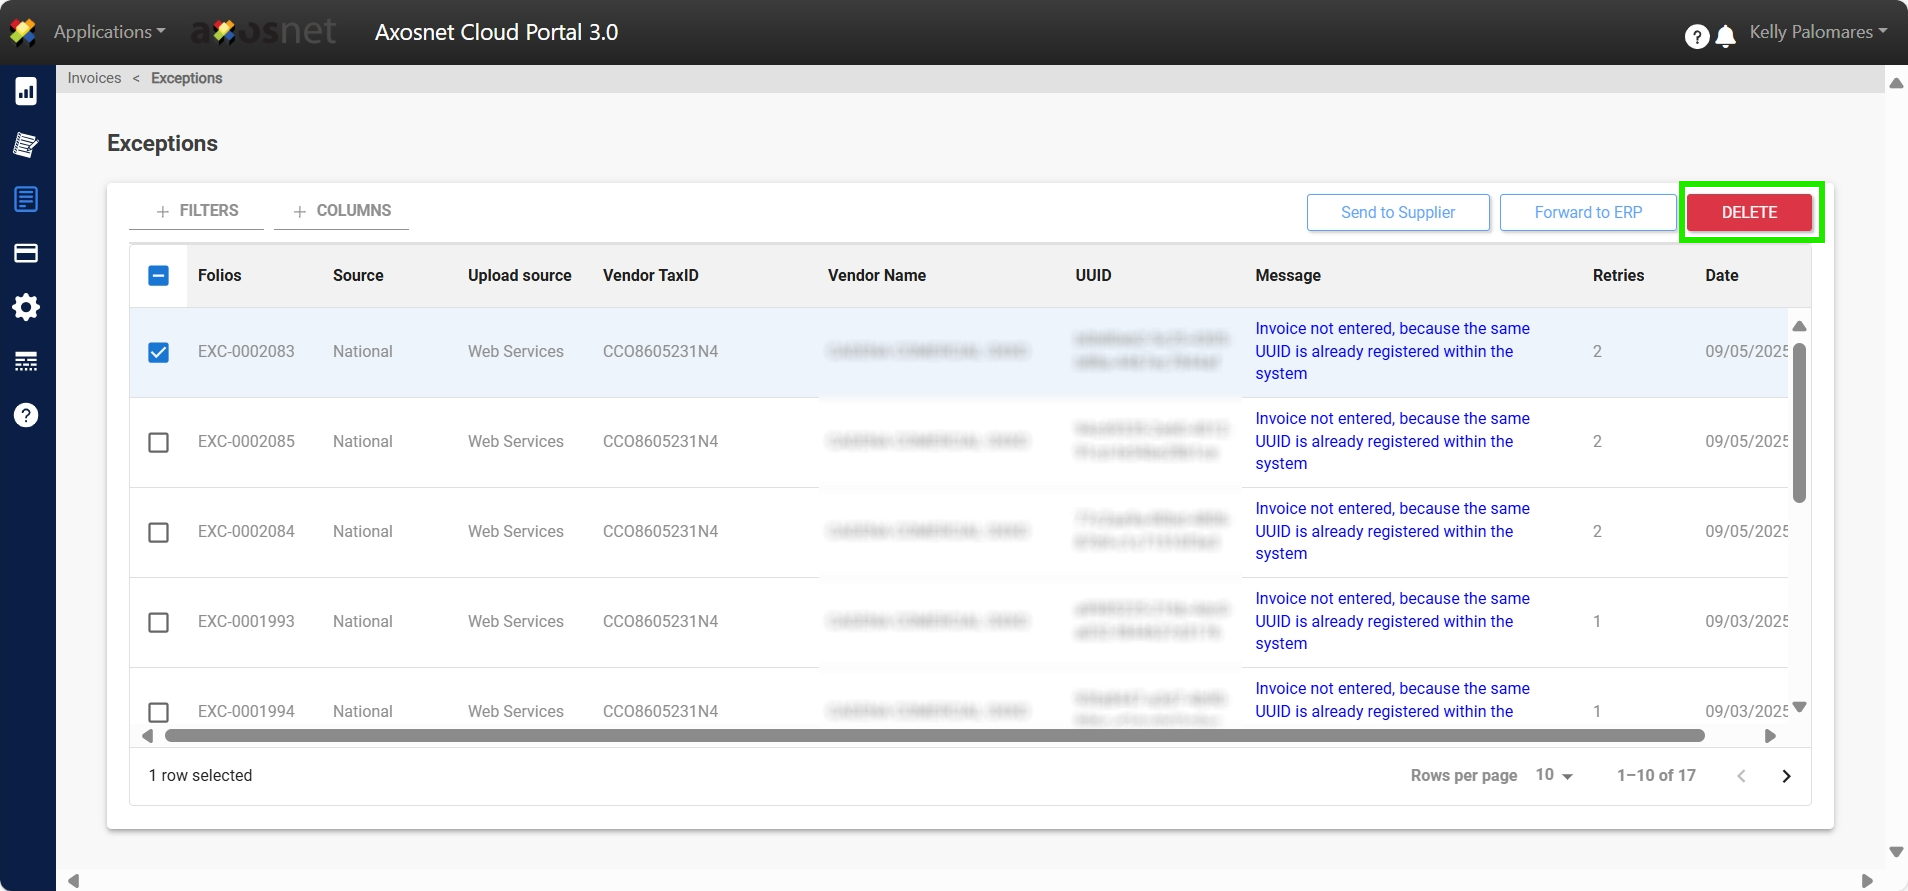
Task: Expand the Applications dropdown menu
Action: (x=109, y=32)
